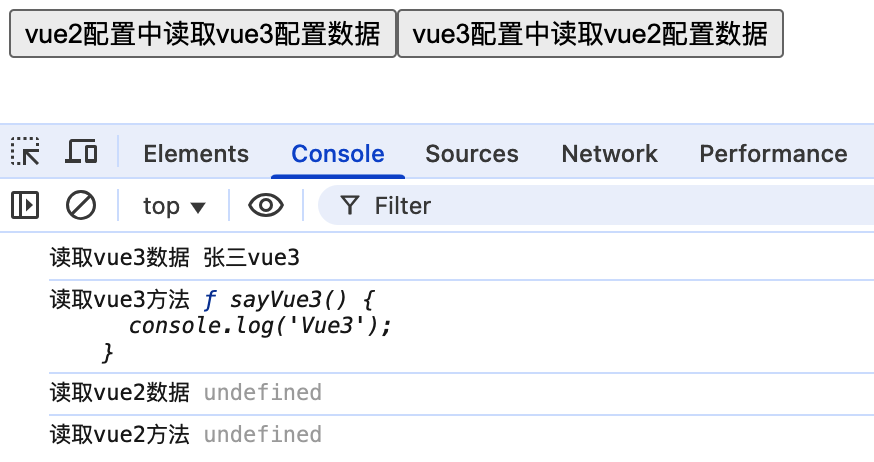Select the Console tab
The height and width of the screenshot is (462, 874).
point(338,154)
